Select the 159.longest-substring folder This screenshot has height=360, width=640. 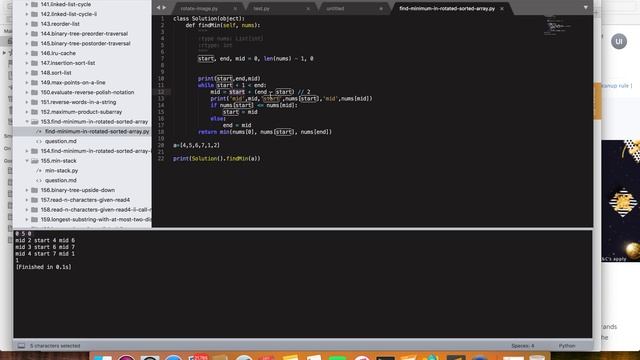(x=96, y=220)
